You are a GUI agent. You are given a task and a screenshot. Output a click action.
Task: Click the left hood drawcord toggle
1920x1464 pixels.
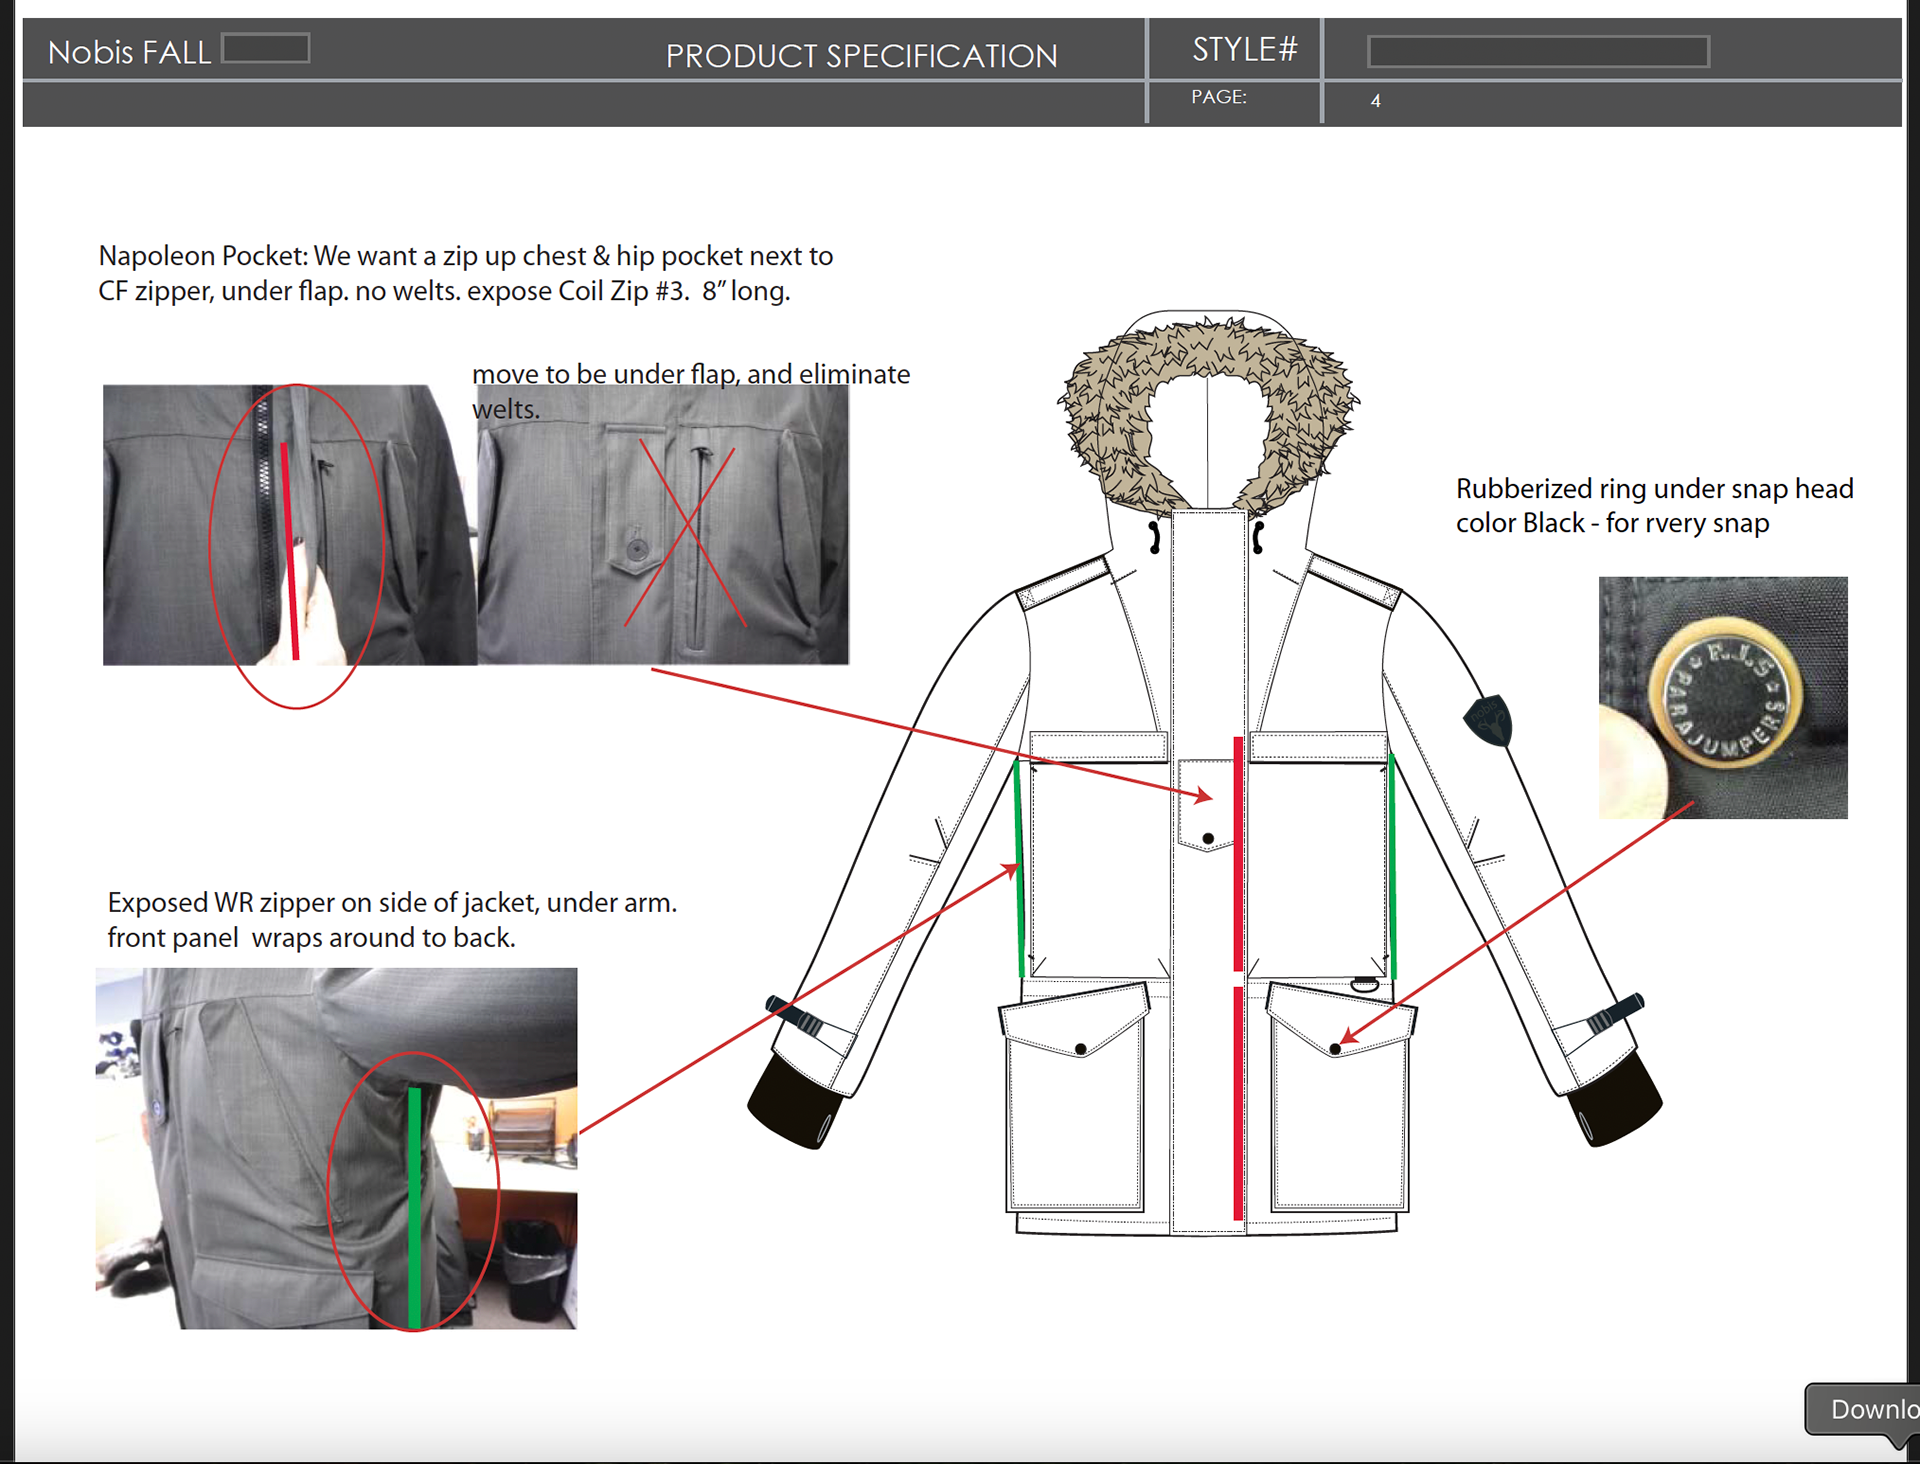[1155, 537]
